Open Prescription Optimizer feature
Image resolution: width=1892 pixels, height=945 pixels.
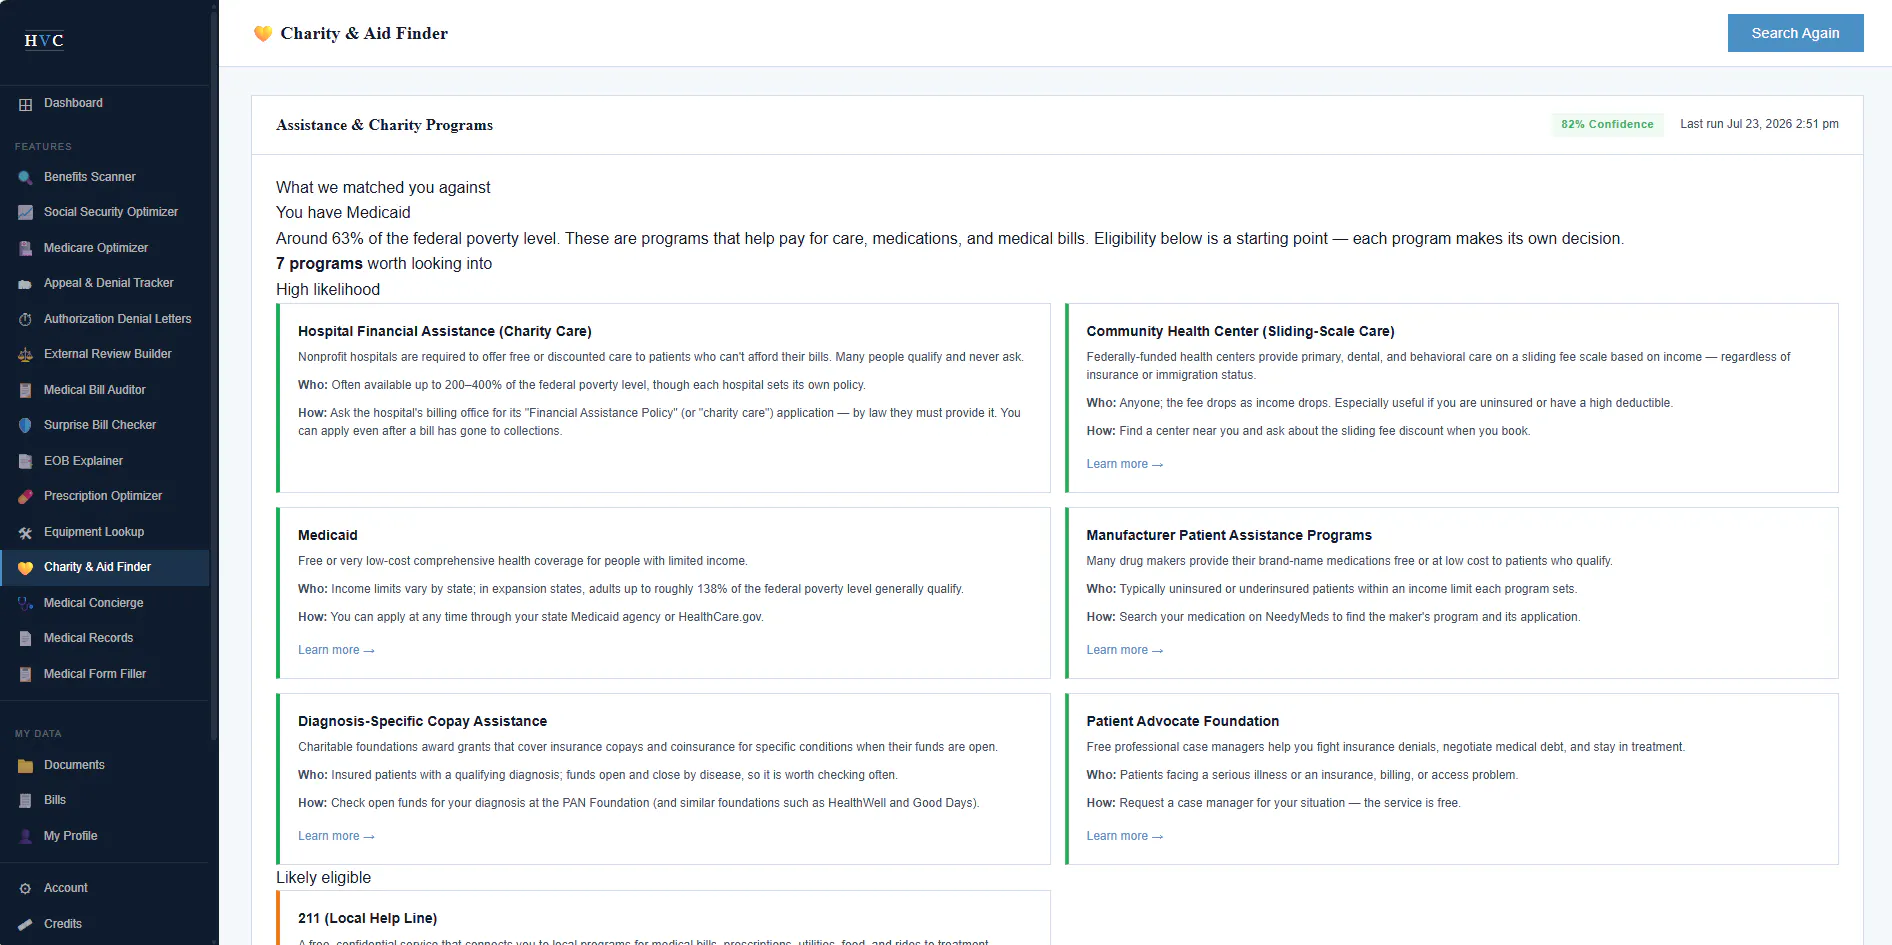pyautogui.click(x=103, y=496)
